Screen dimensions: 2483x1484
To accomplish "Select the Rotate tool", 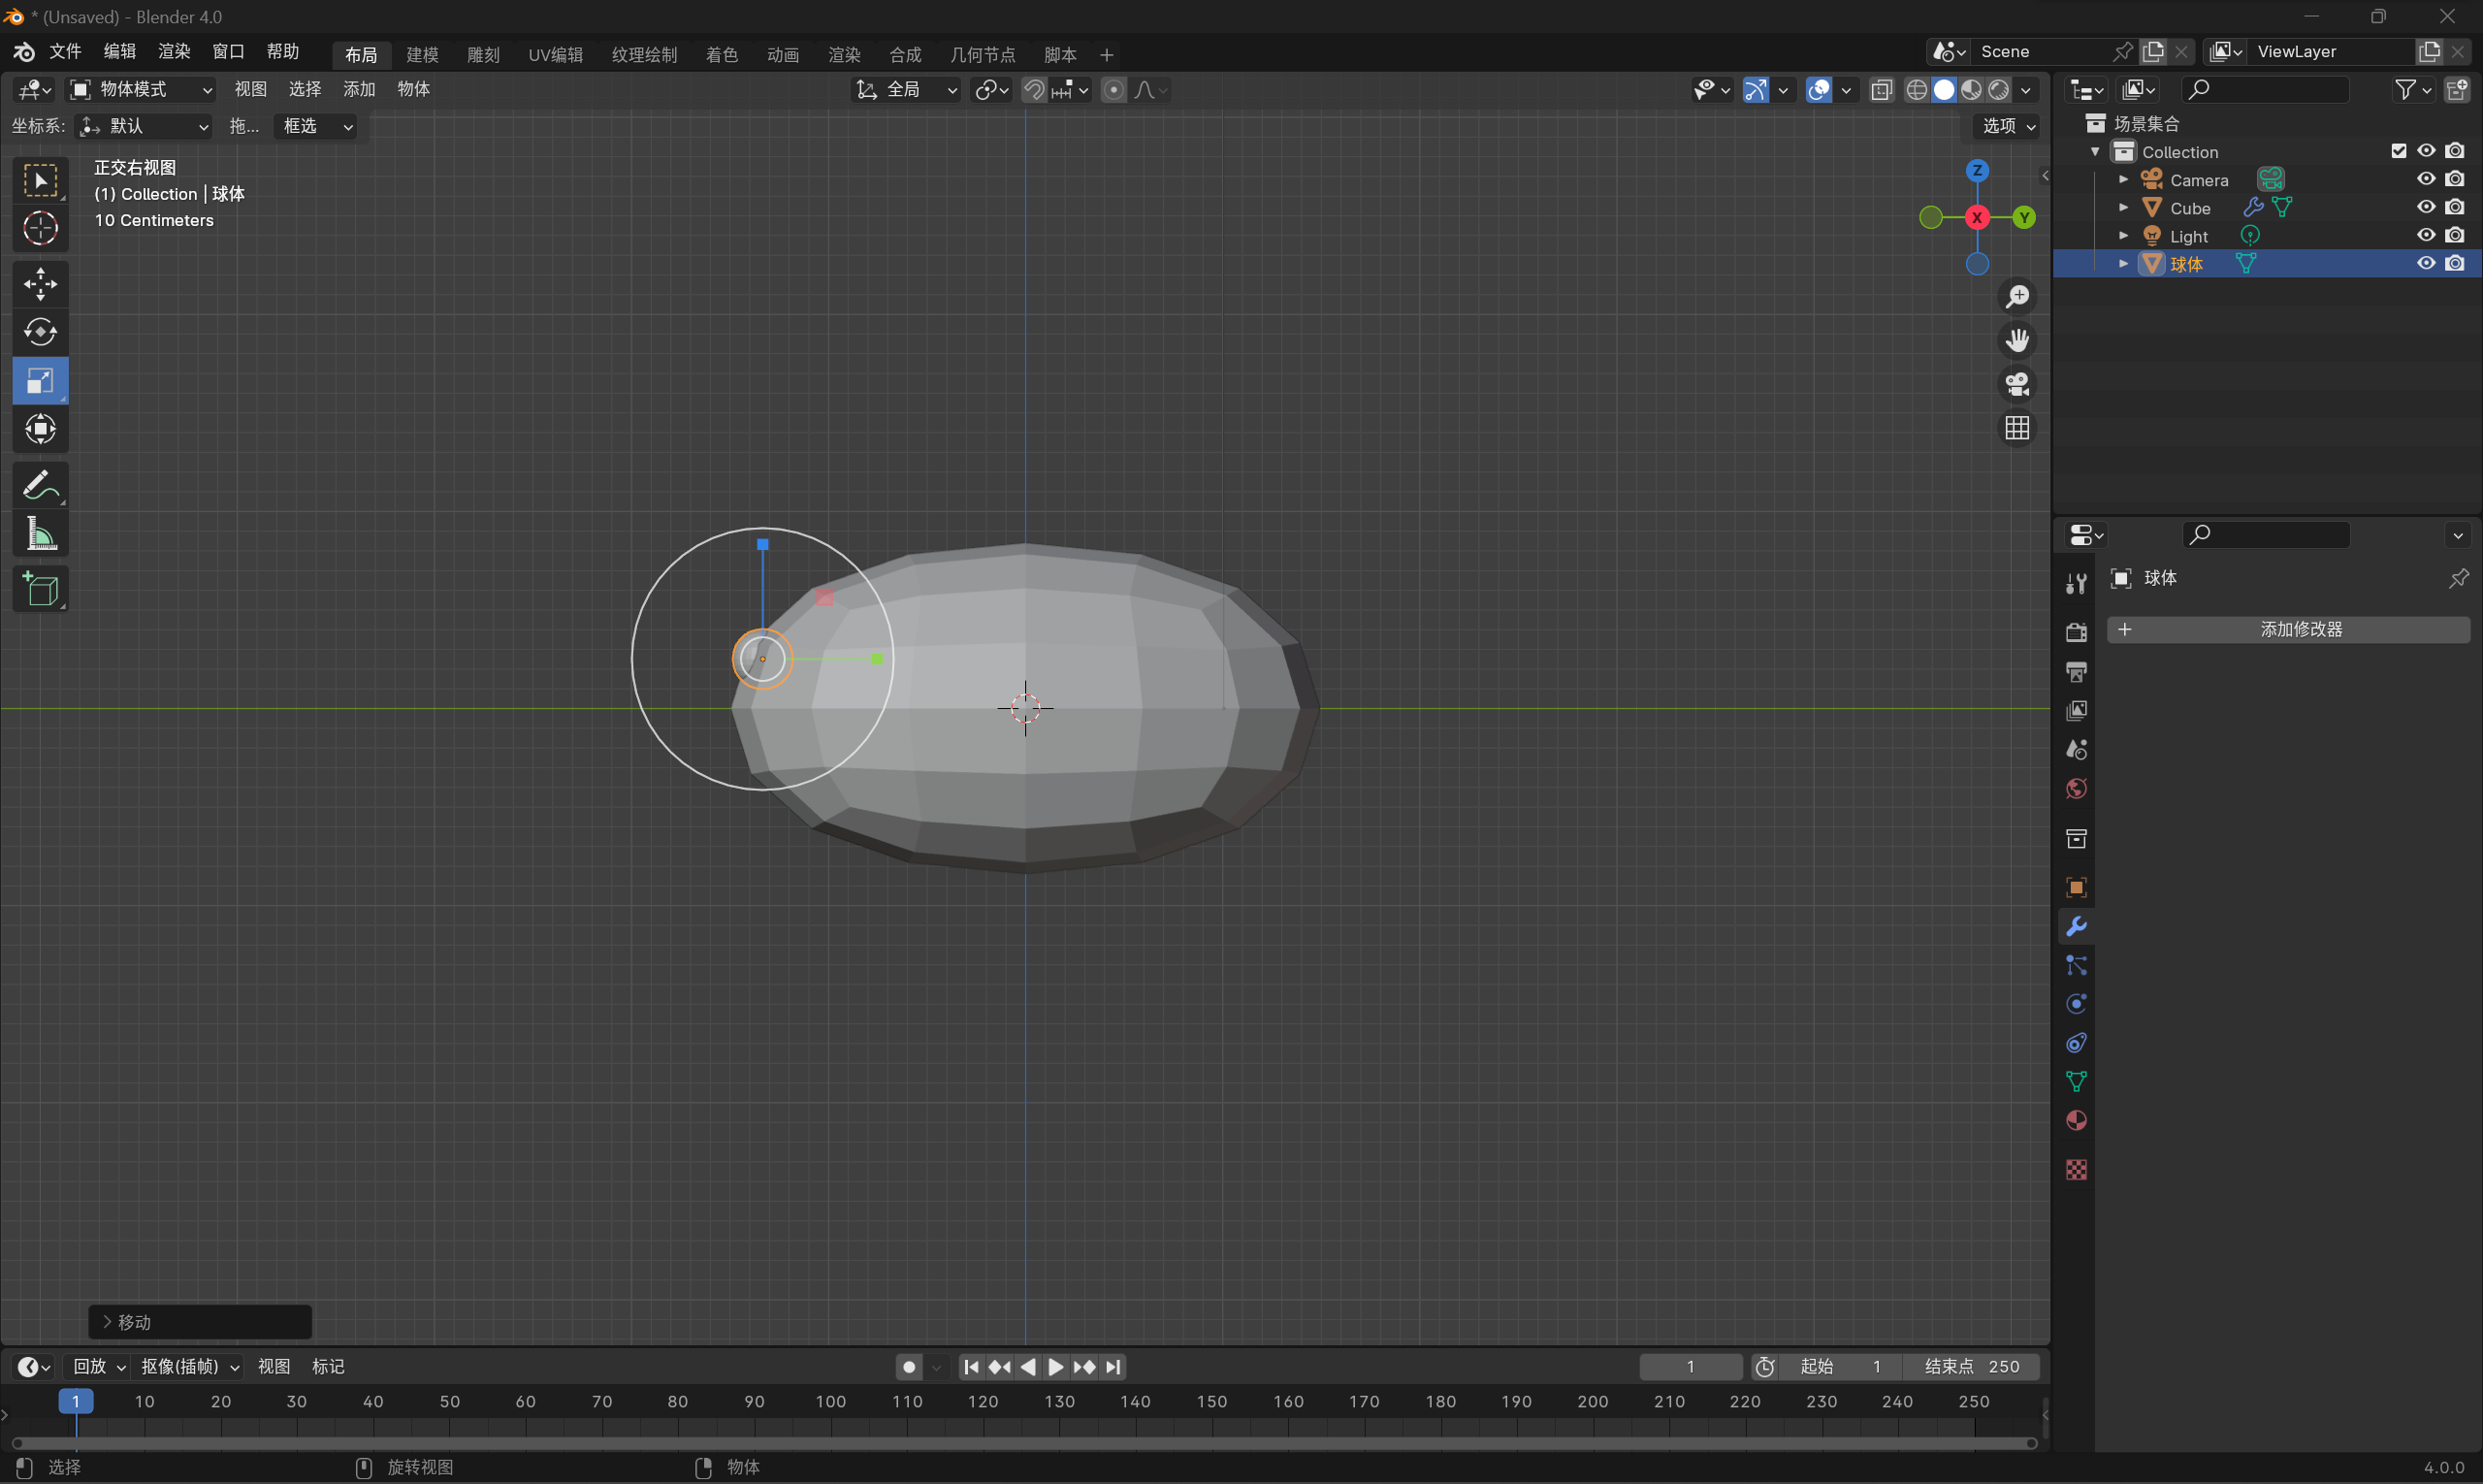I will tap(40, 332).
